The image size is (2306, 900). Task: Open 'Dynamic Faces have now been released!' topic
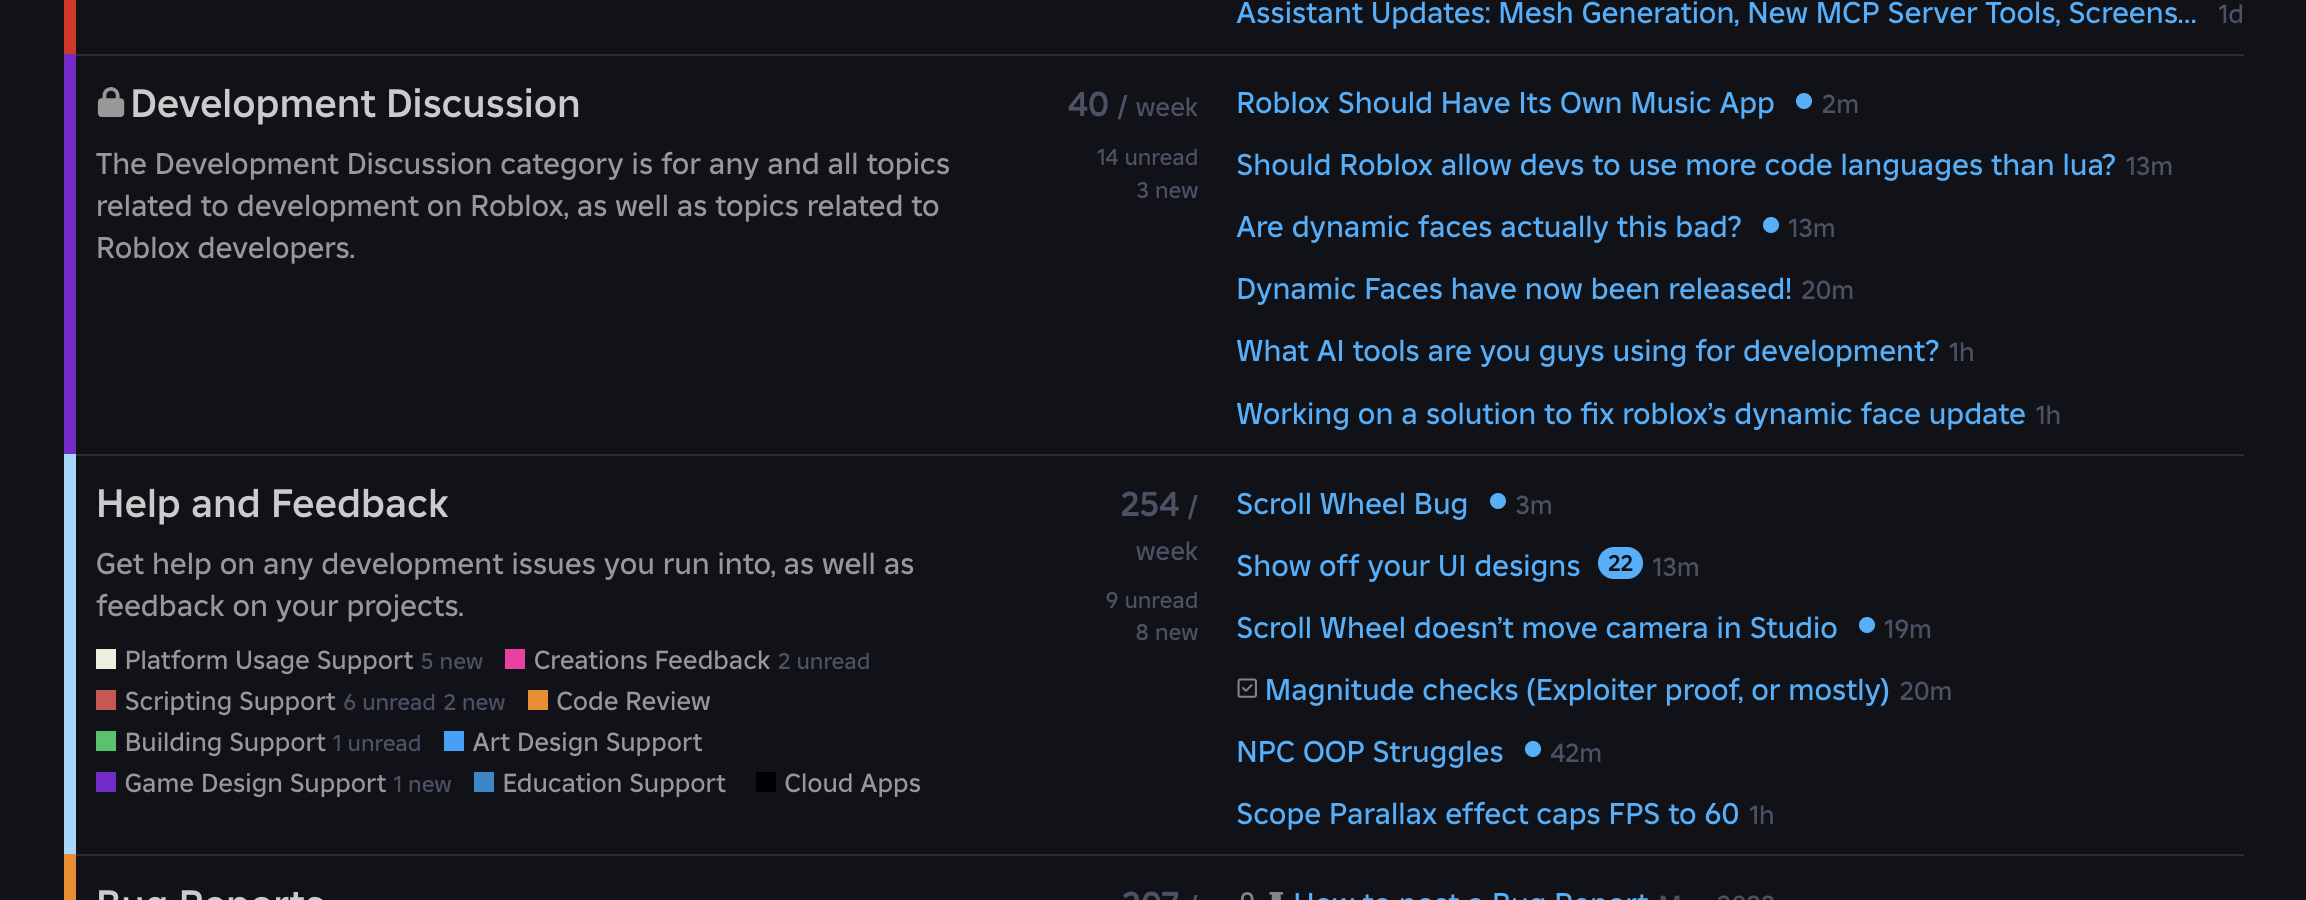(x=1514, y=289)
